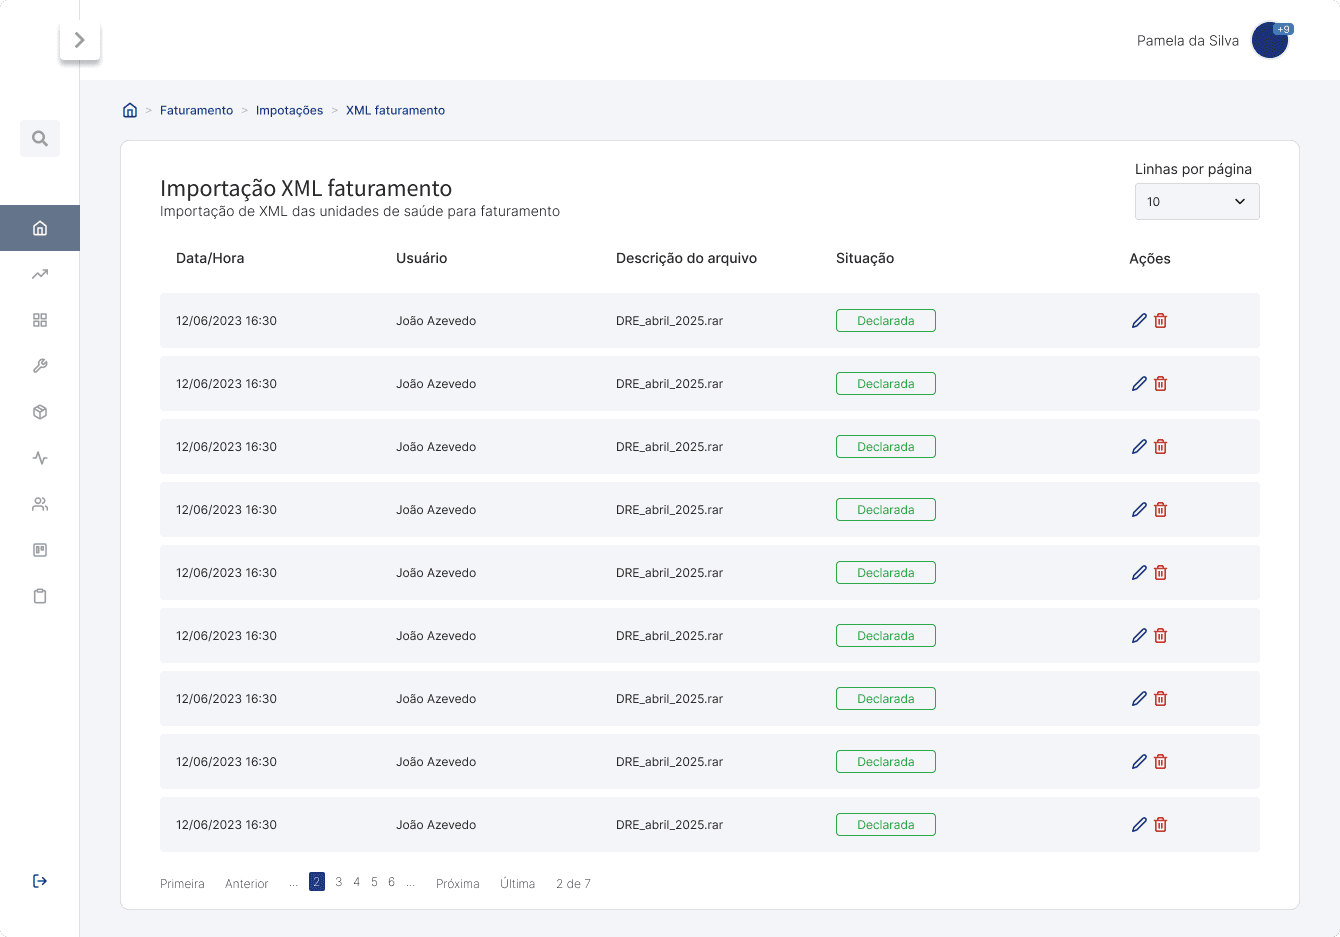This screenshot has width=1340, height=937.
Task: Open the grid dashboard sidebar icon
Action: click(x=40, y=320)
